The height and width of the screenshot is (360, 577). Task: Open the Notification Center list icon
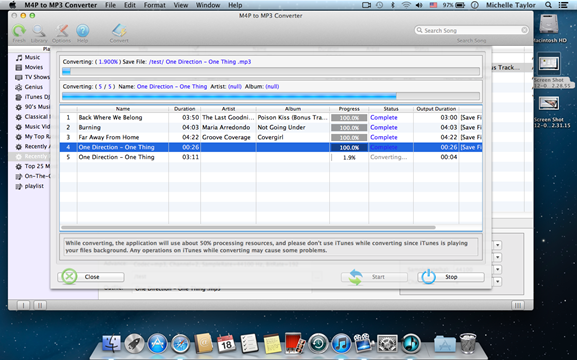coord(563,5)
